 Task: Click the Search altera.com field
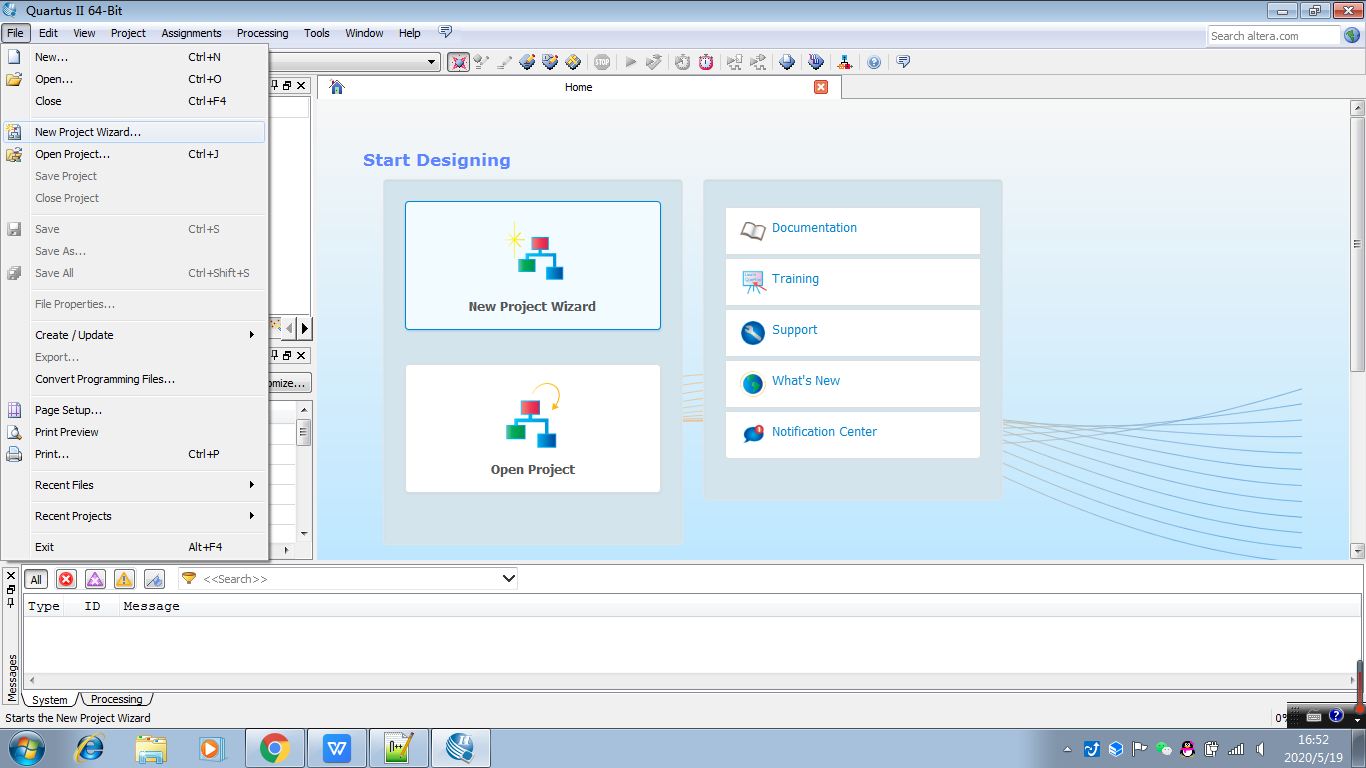pos(1273,36)
